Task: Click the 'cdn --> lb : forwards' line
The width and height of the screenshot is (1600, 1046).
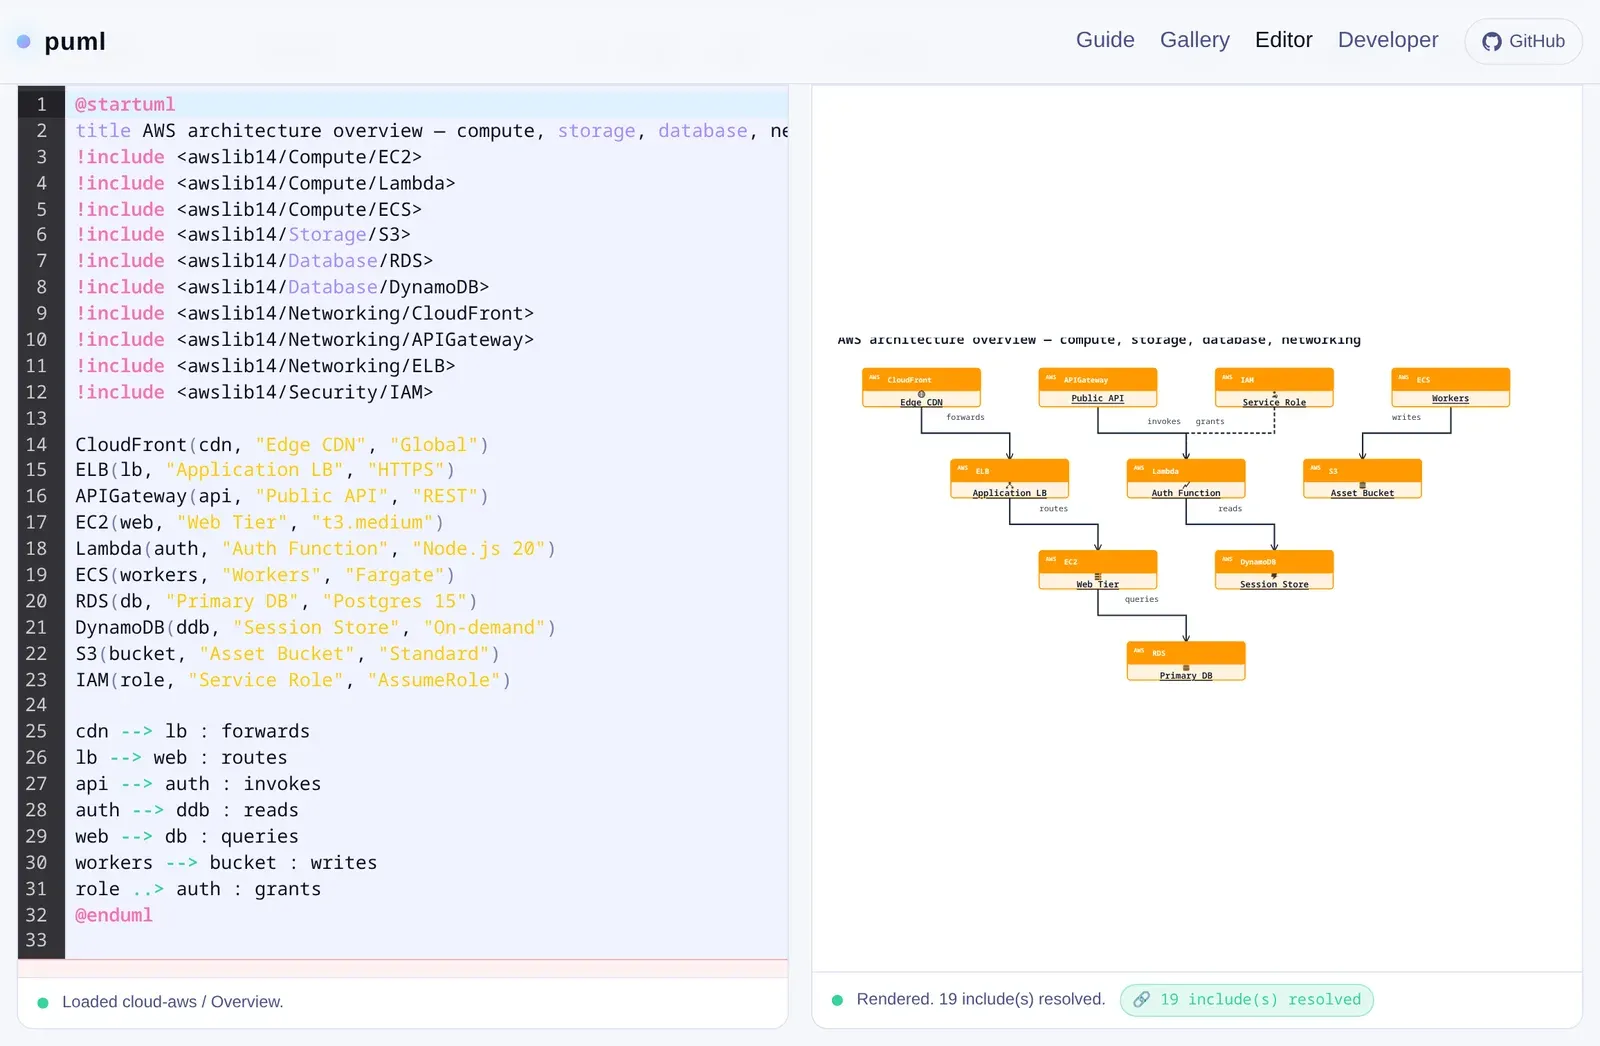Action: (426, 731)
